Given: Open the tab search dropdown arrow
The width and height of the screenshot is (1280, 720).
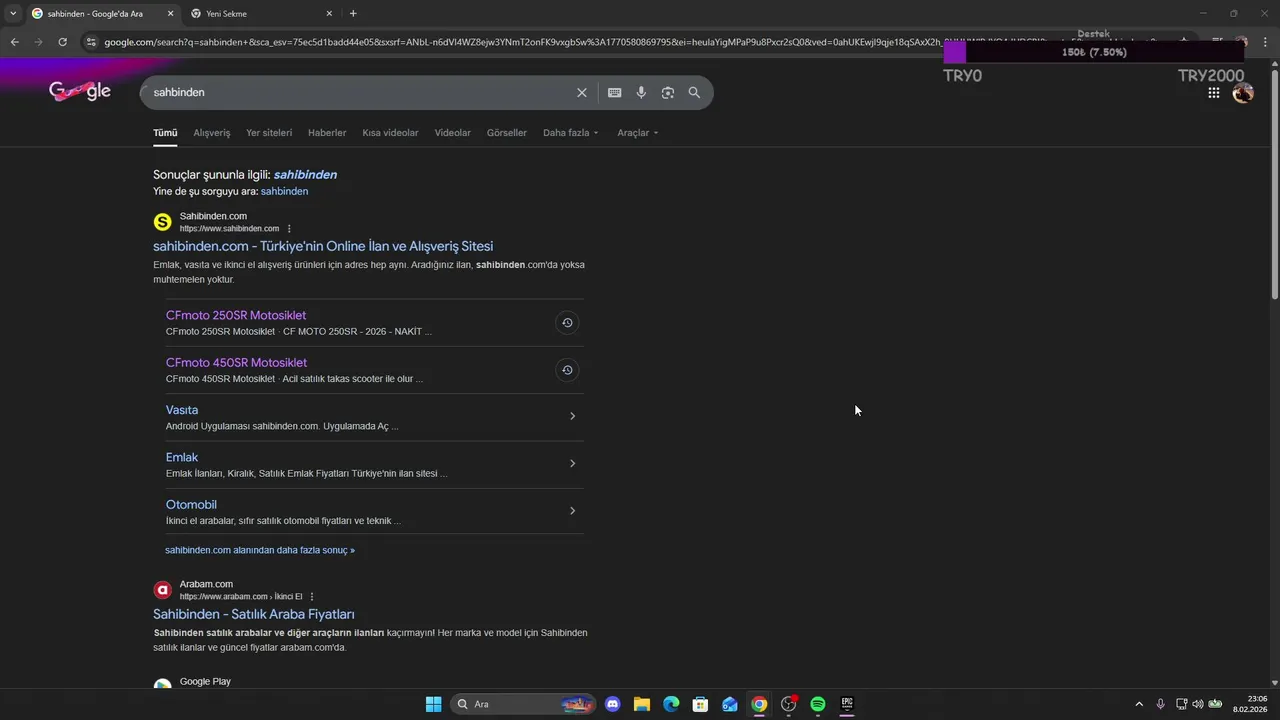Looking at the screenshot, I should (13, 13).
